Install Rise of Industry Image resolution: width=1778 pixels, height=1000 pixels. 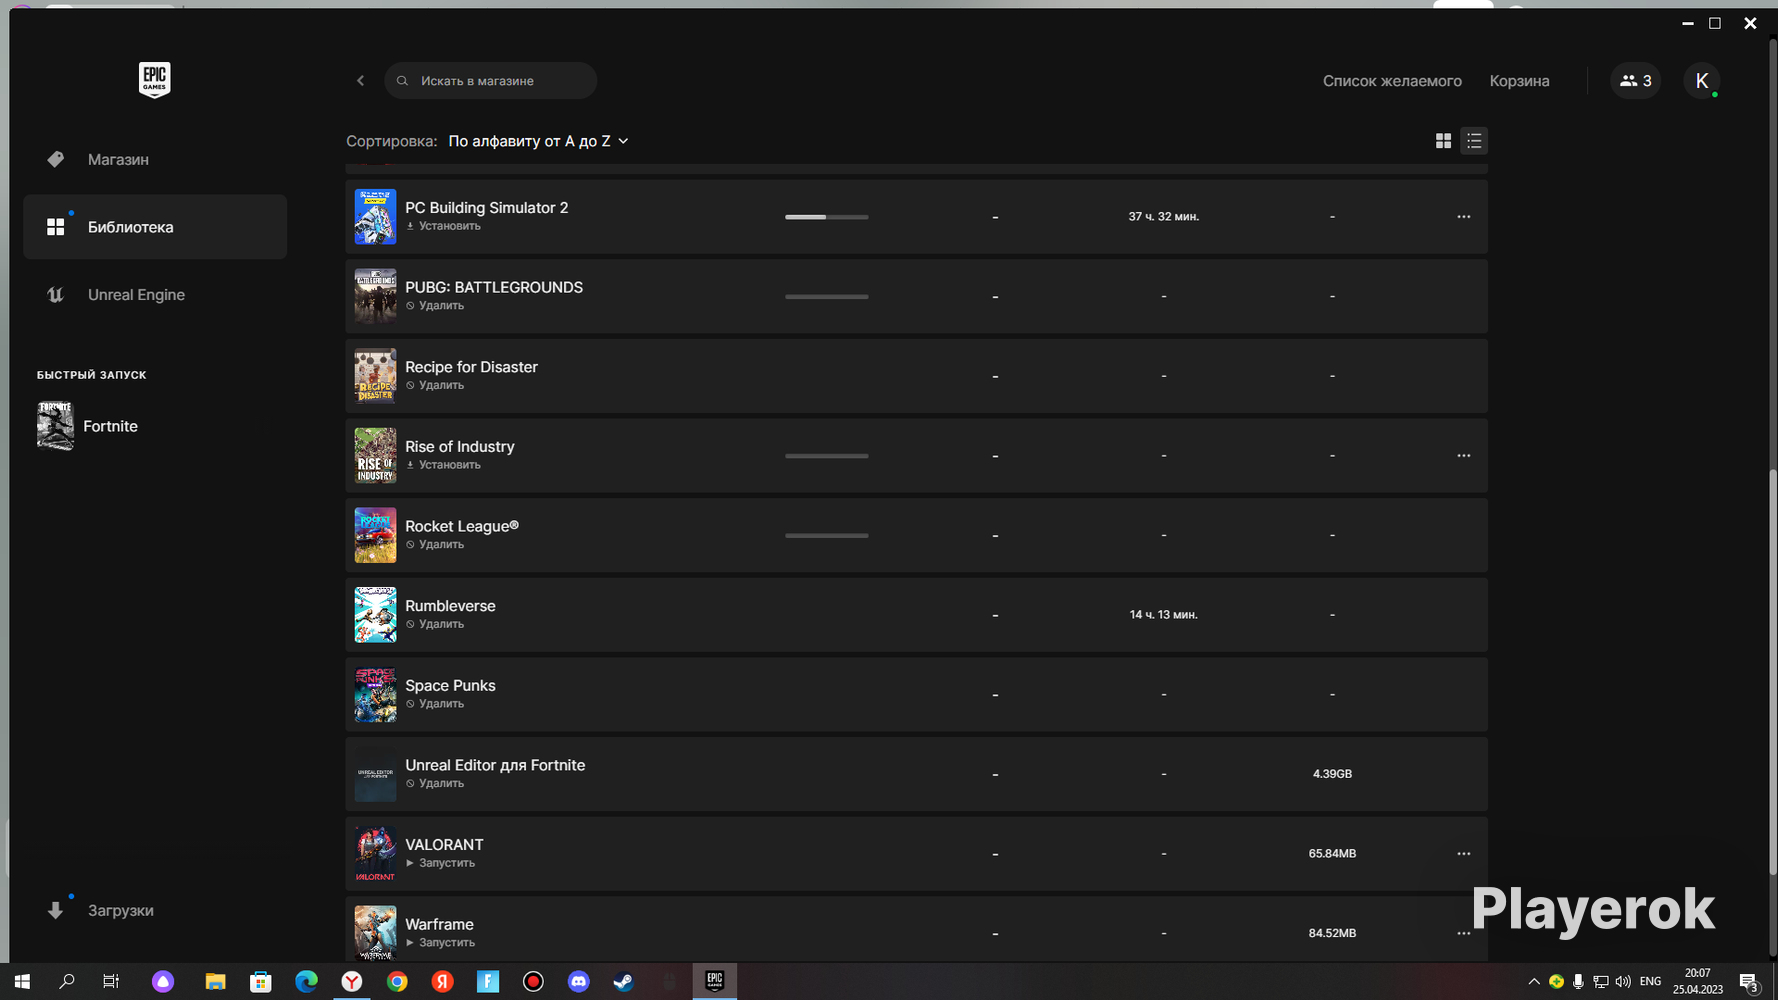pyautogui.click(x=443, y=465)
